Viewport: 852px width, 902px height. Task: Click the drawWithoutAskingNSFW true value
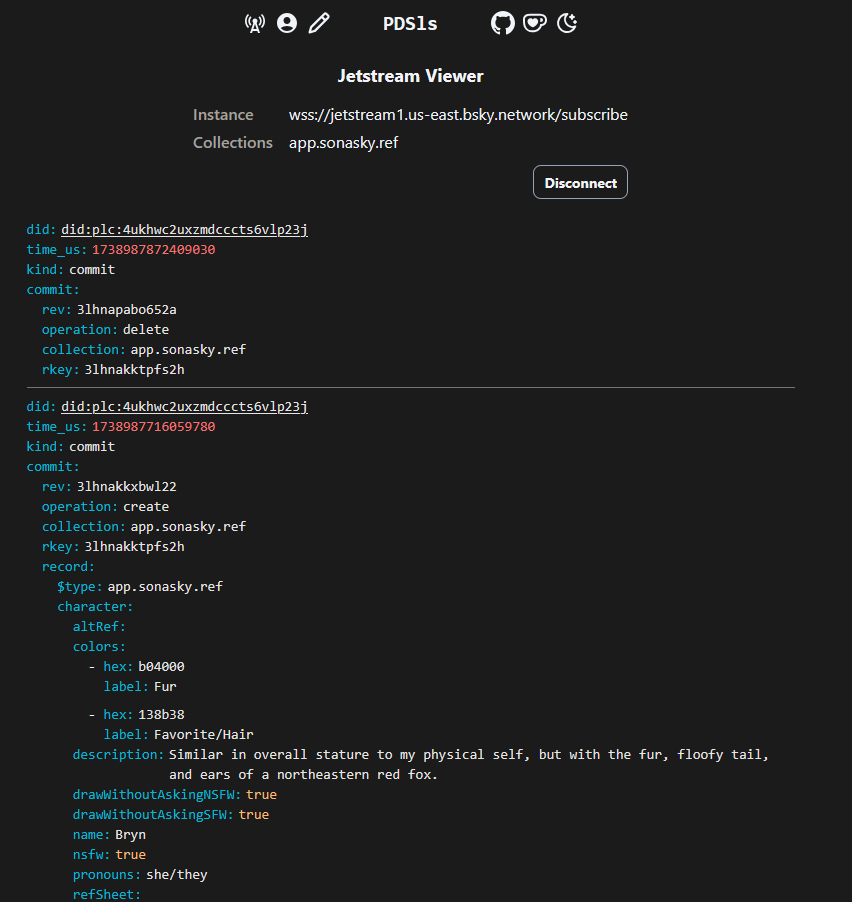pyautogui.click(x=261, y=795)
